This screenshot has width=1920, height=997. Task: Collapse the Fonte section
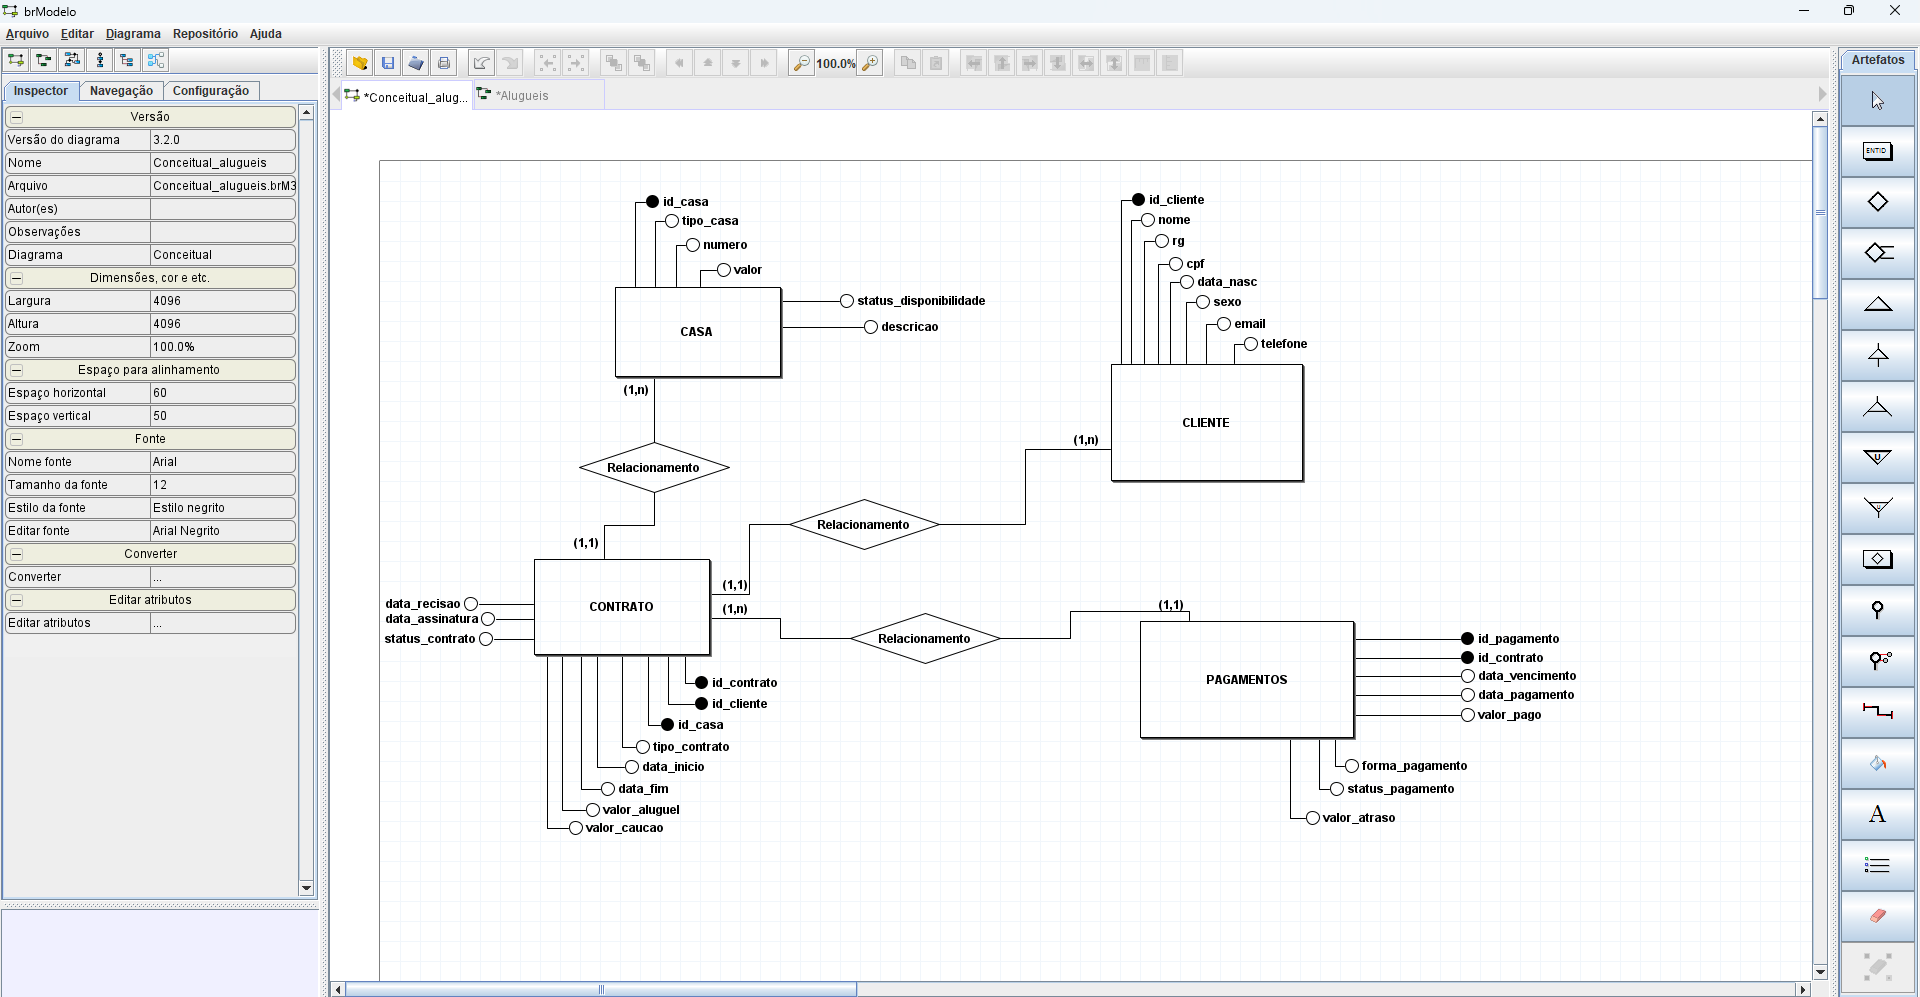pos(17,439)
